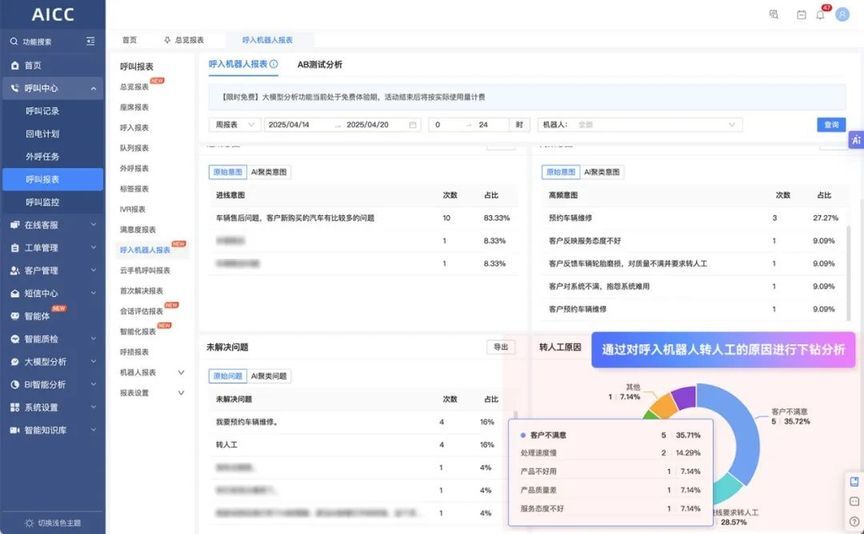The width and height of the screenshot is (864, 534).
Task: Collapse the sidebar with the fold icon
Action: coord(90,41)
